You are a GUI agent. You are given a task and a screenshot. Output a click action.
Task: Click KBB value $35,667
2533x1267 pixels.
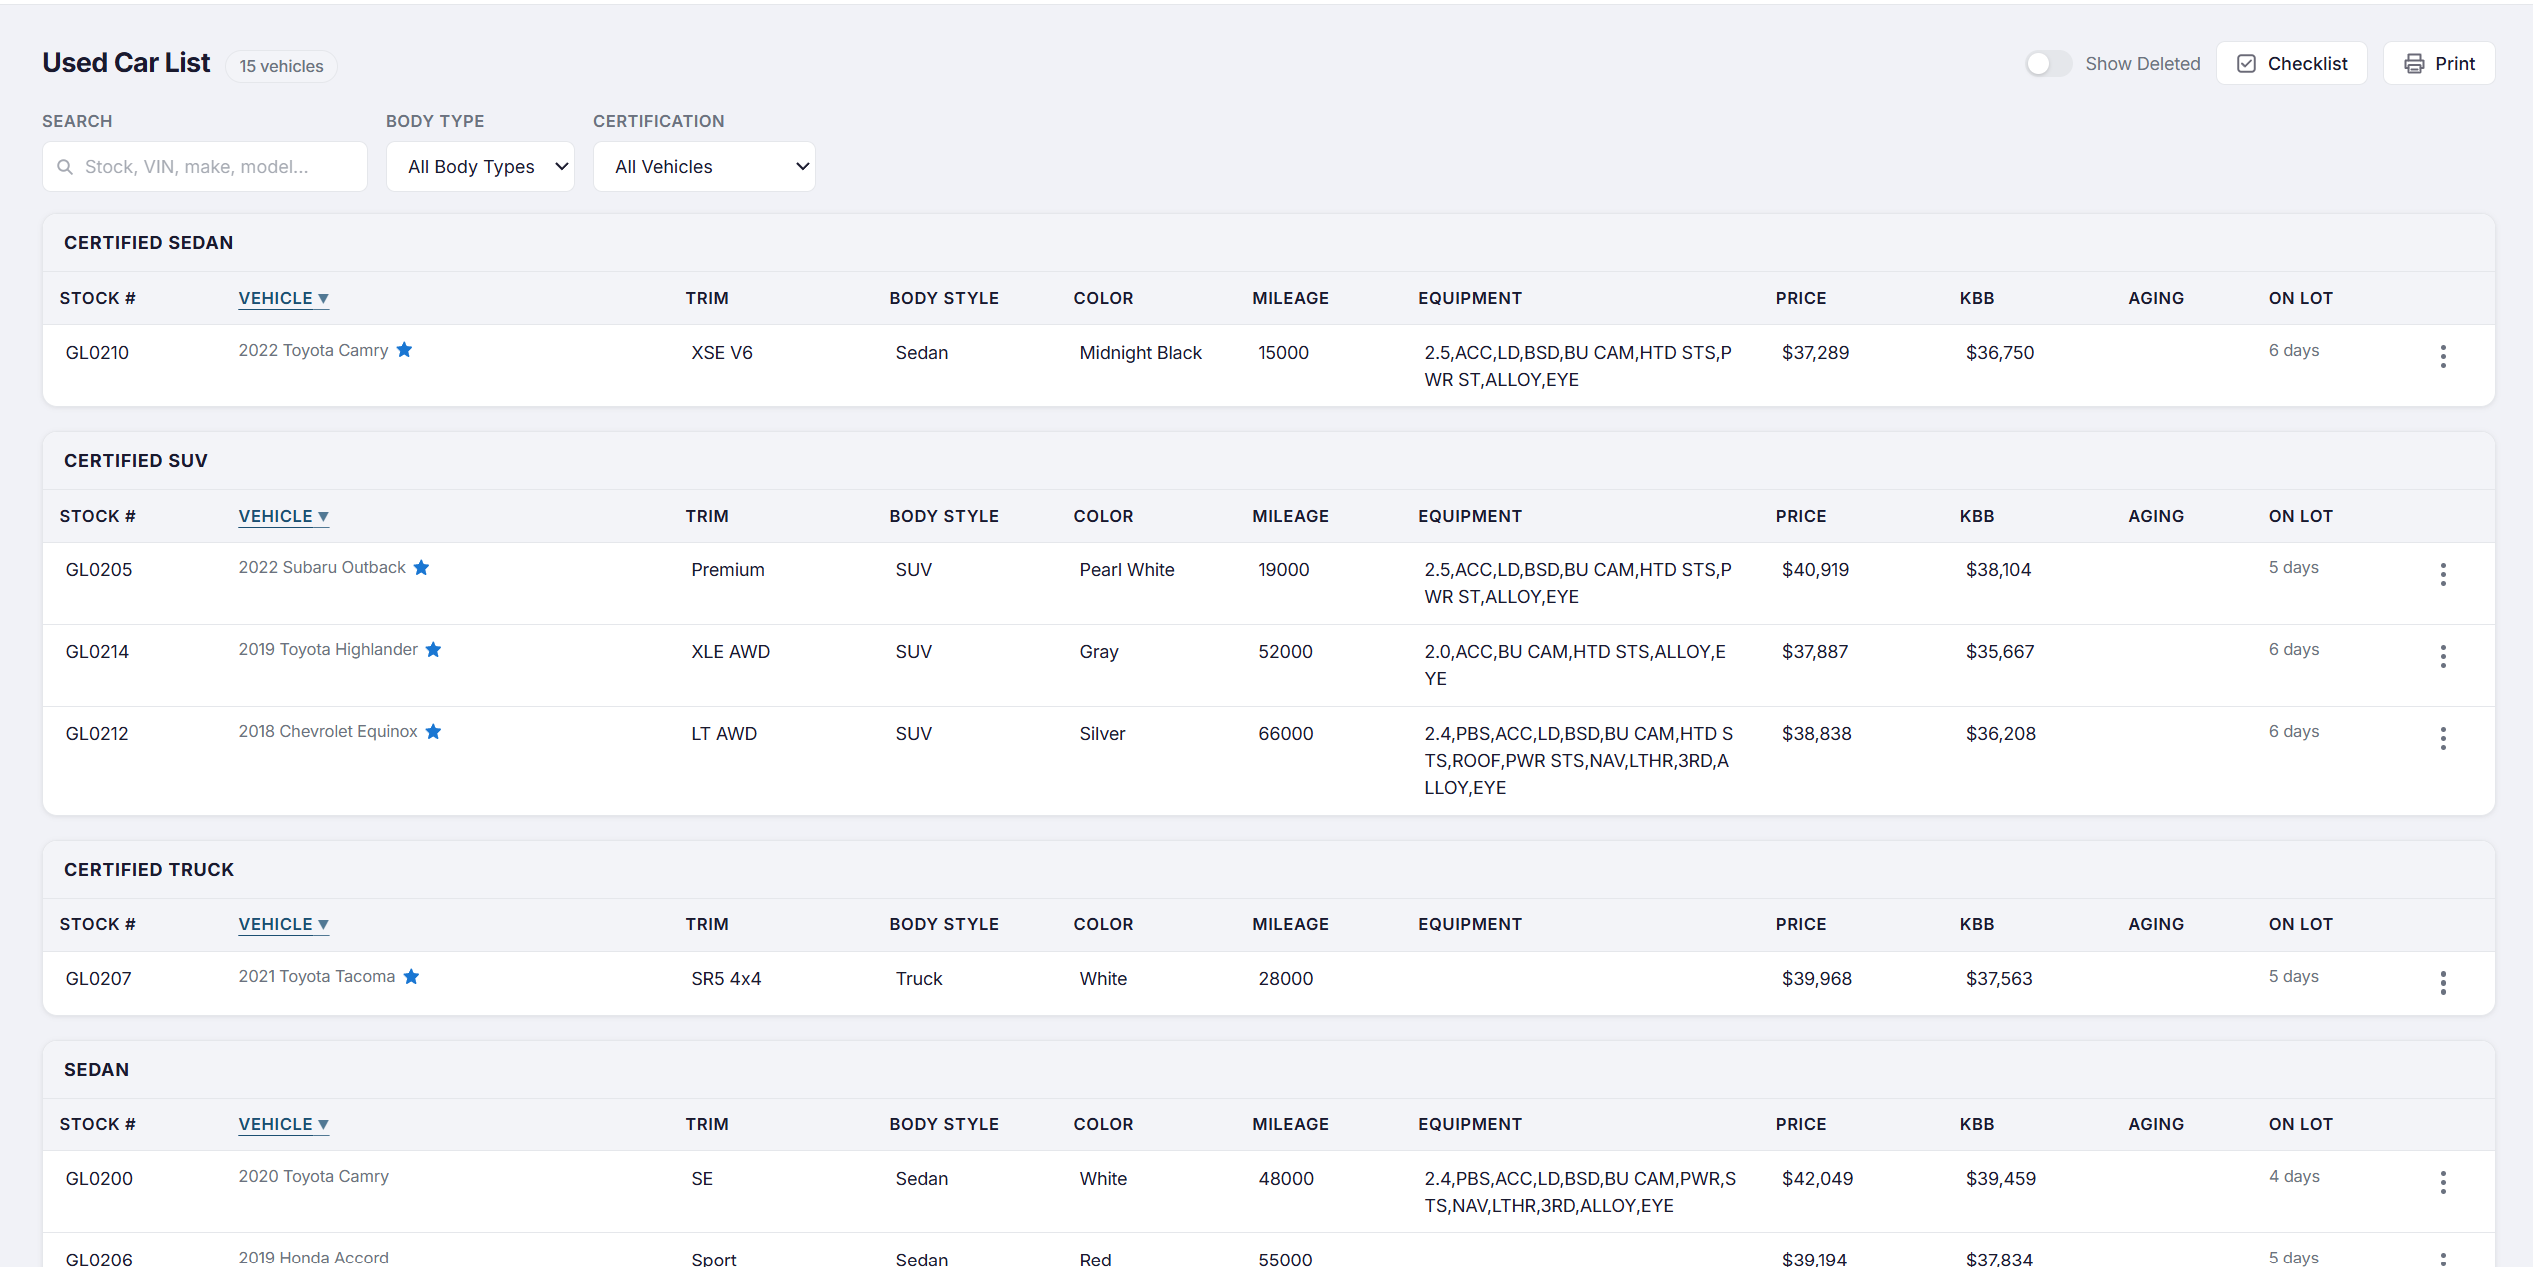click(1999, 652)
